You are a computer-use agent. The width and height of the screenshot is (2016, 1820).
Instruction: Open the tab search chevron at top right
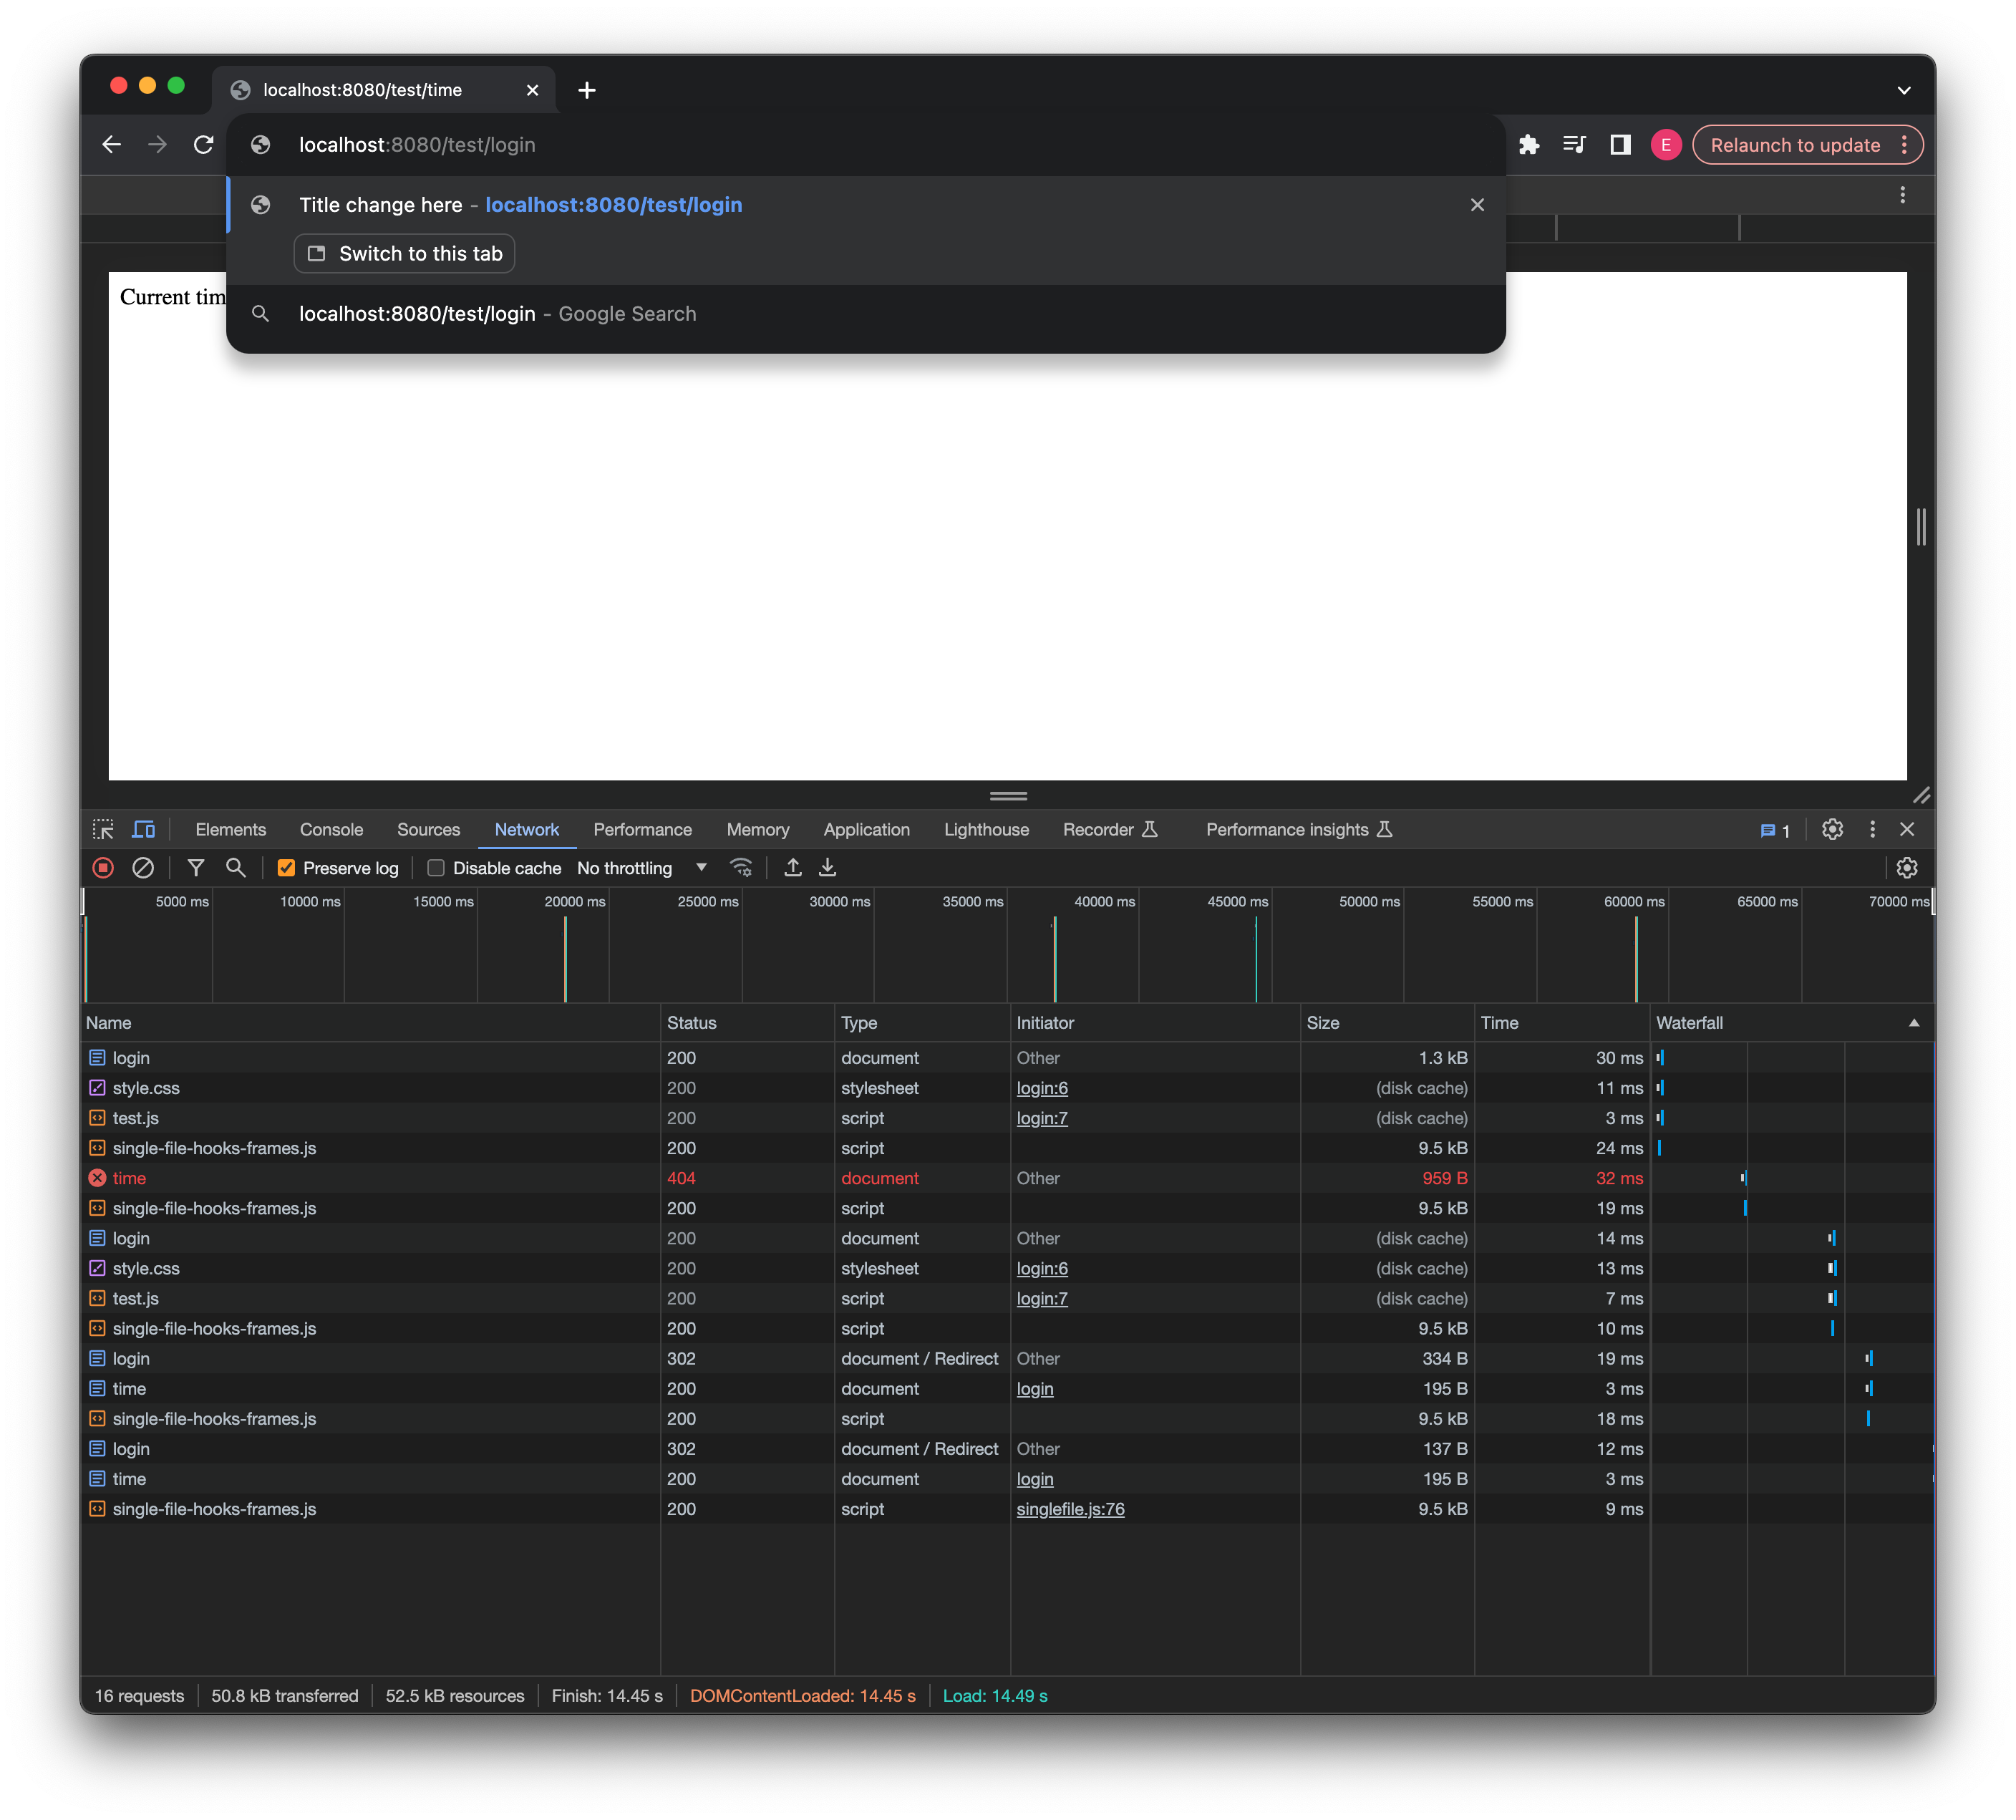coord(1905,90)
